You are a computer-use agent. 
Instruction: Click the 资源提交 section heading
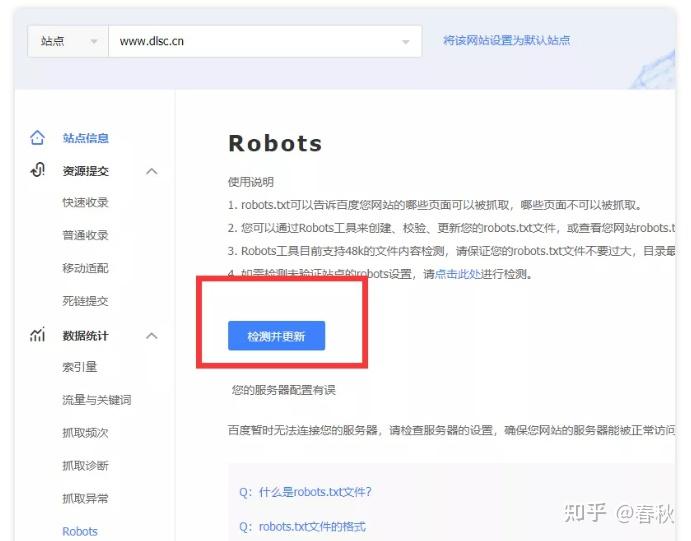pos(85,171)
